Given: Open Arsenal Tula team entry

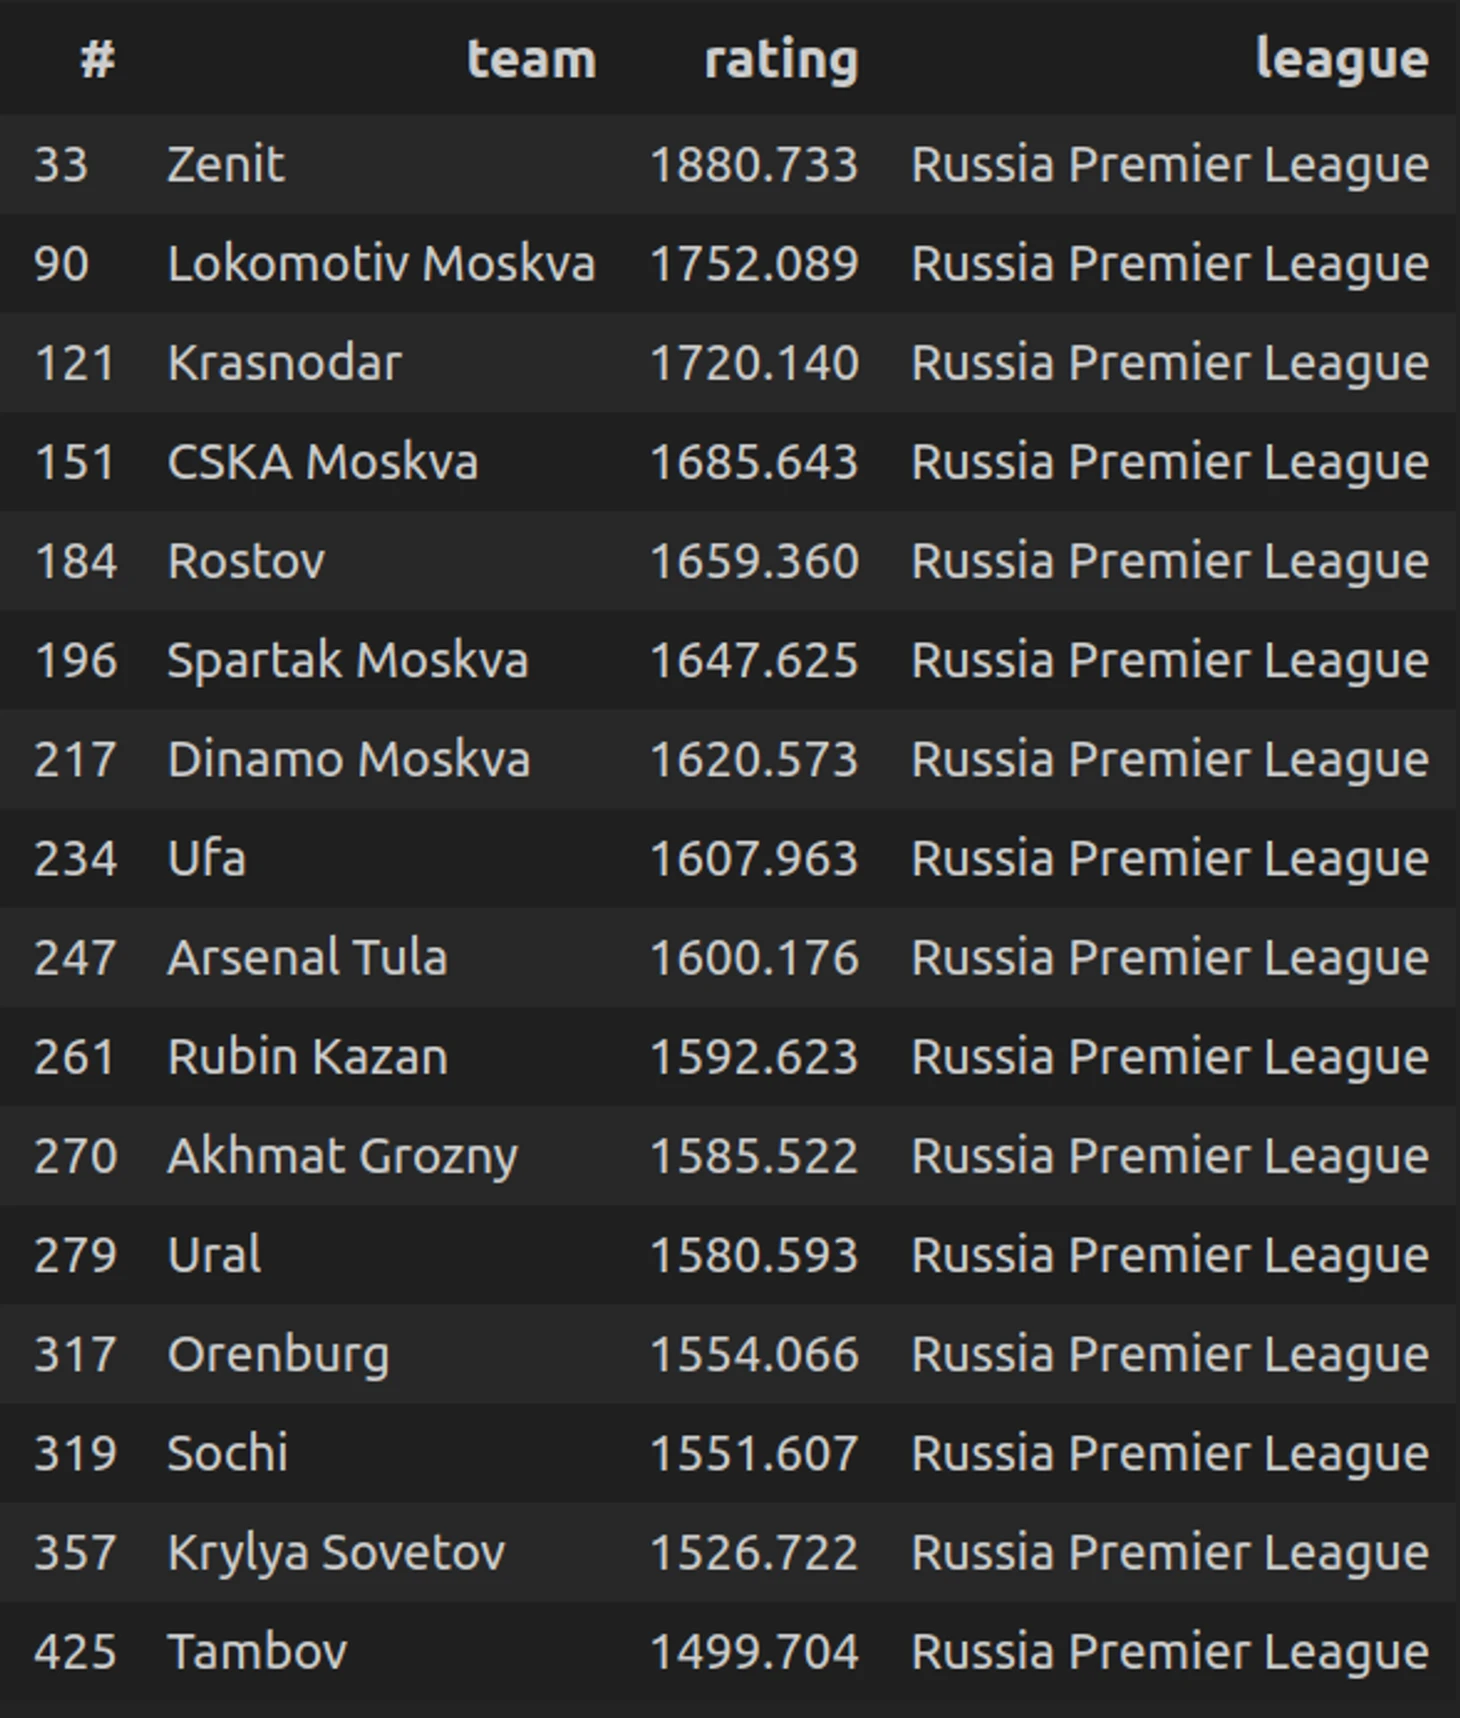Looking at the screenshot, I should [x=307, y=957].
